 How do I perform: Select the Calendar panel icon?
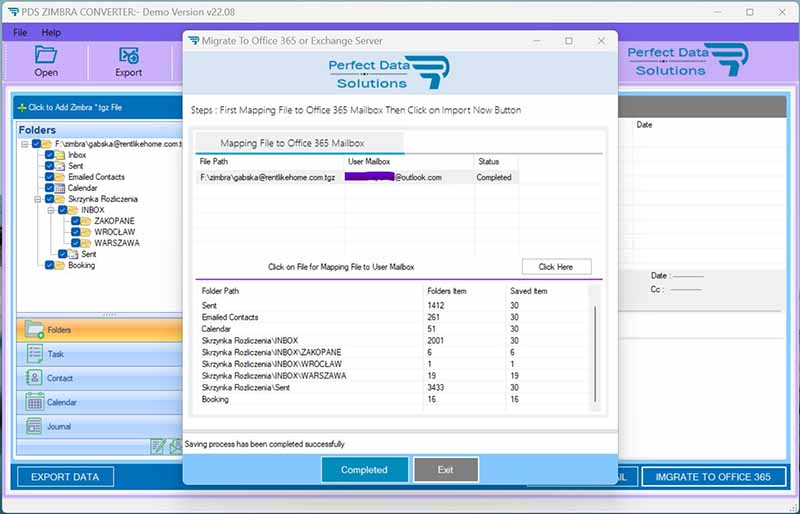(x=35, y=402)
